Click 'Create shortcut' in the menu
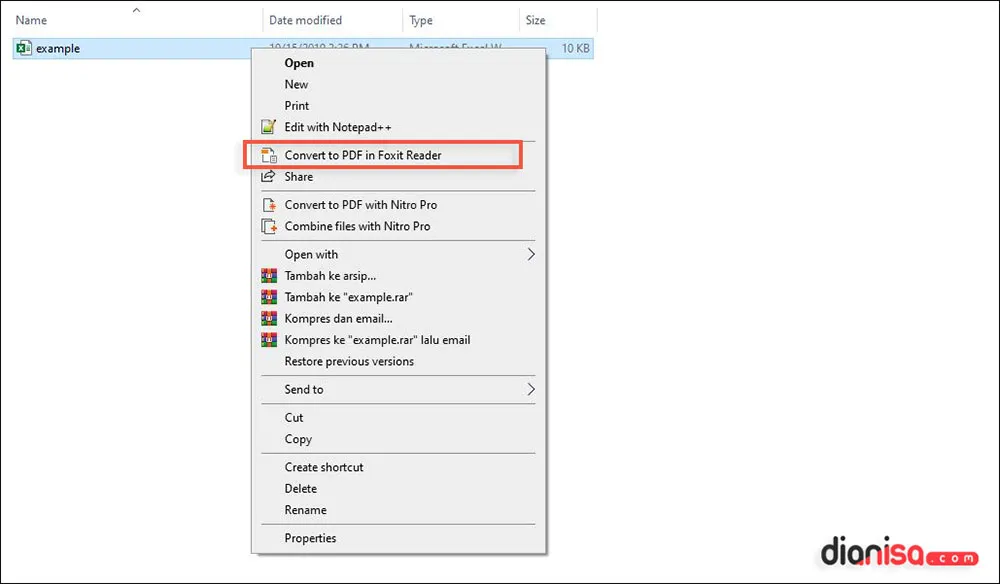The width and height of the screenshot is (1000, 584). click(x=323, y=467)
